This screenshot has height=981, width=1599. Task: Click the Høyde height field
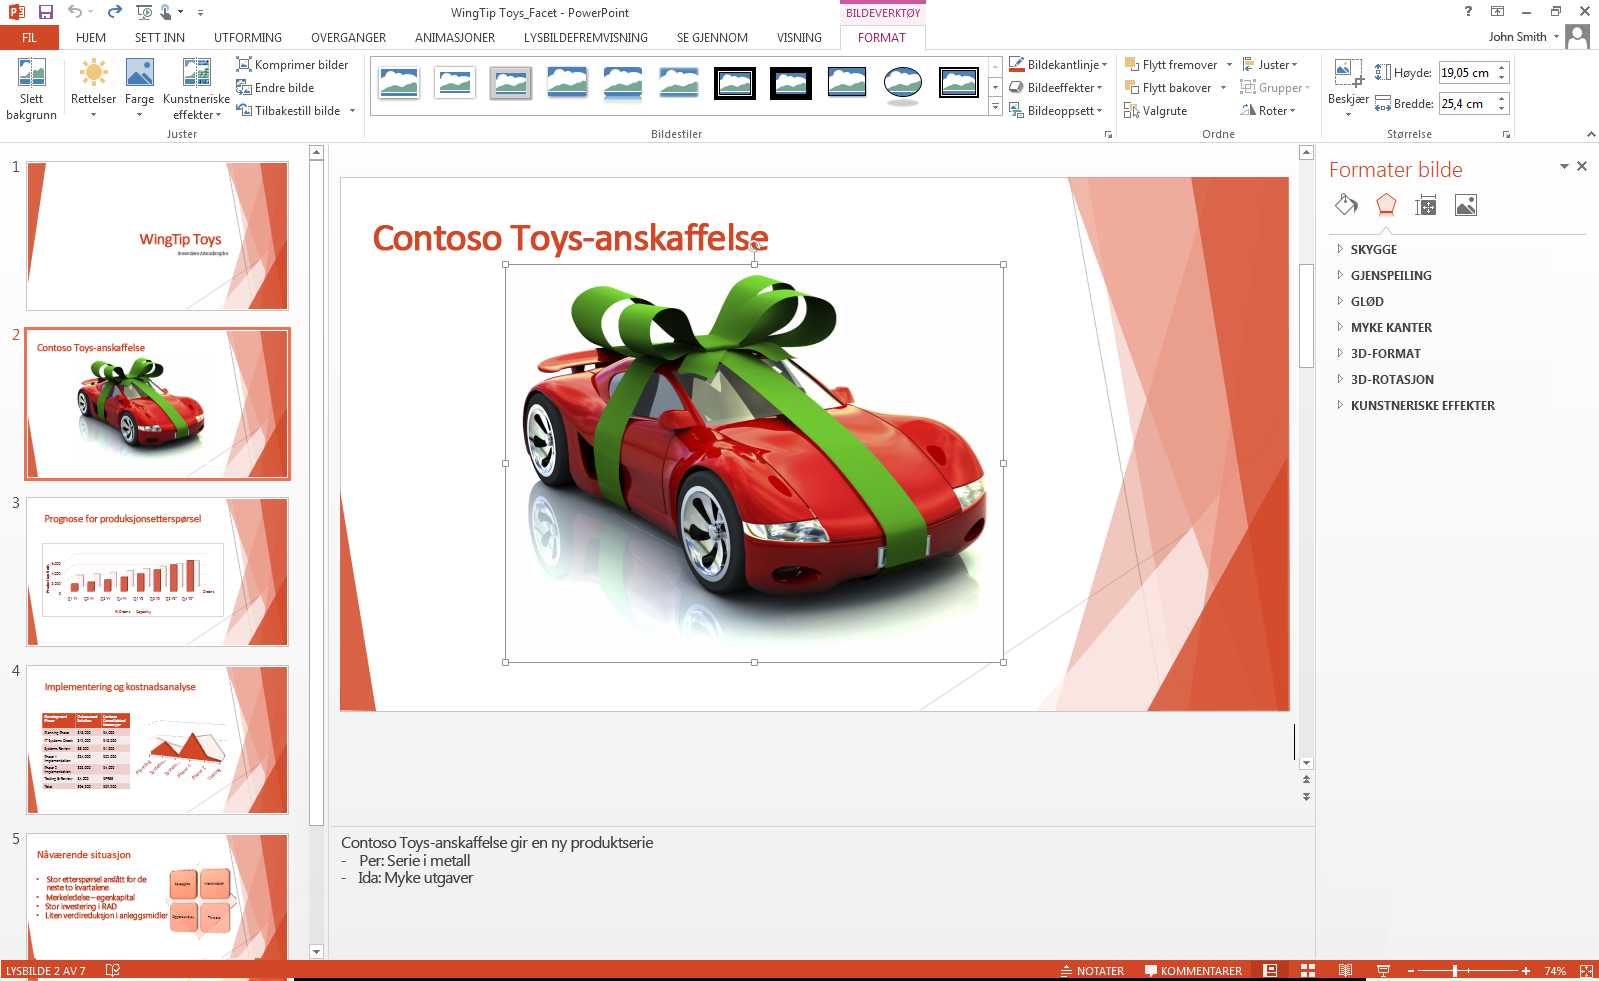point(1467,73)
